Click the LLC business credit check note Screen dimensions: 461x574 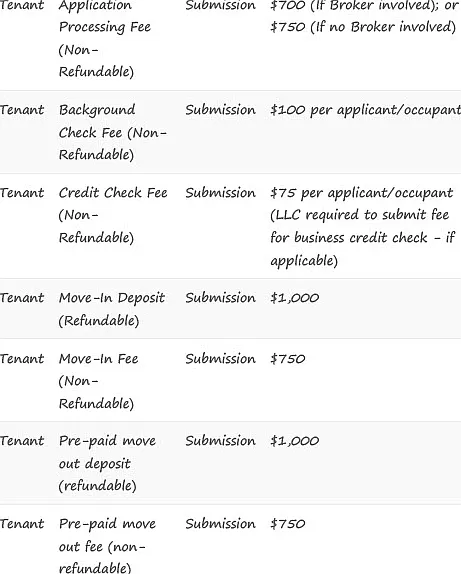(362, 238)
